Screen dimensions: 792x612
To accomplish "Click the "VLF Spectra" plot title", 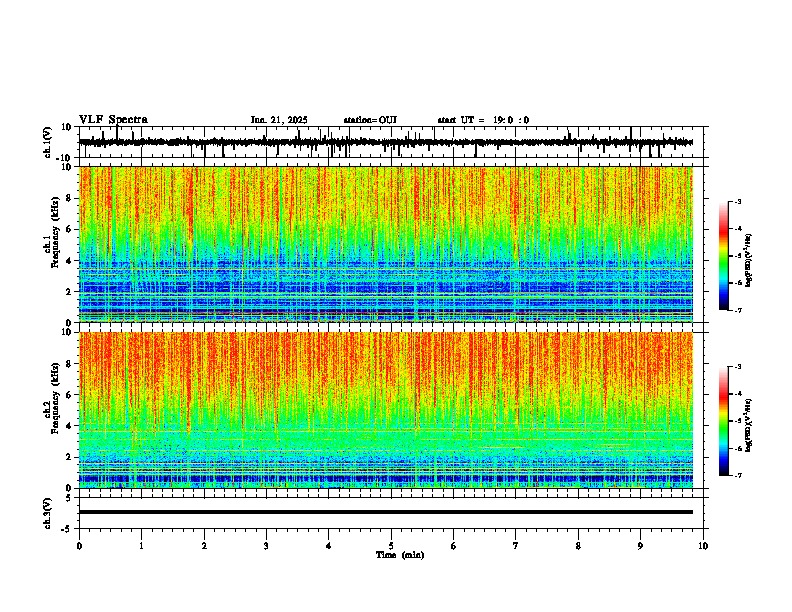I will click(x=113, y=120).
